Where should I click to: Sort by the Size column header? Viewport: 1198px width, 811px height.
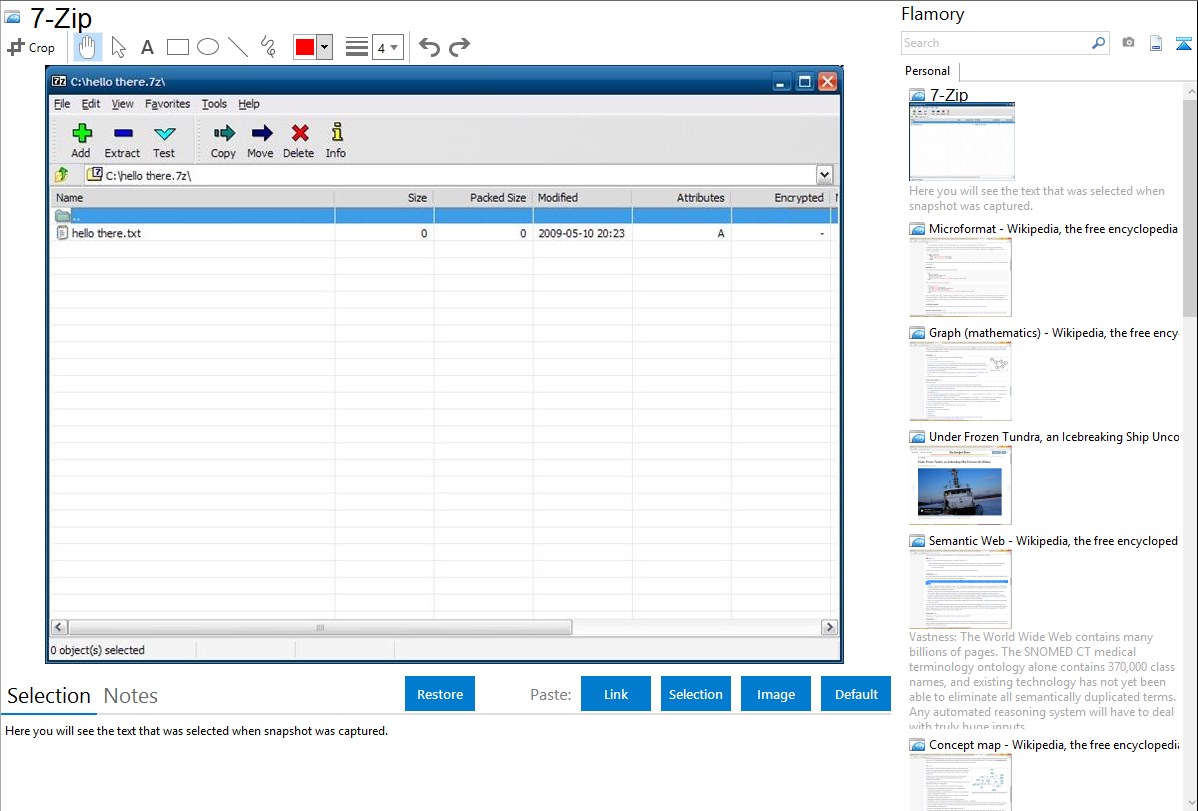click(x=384, y=197)
